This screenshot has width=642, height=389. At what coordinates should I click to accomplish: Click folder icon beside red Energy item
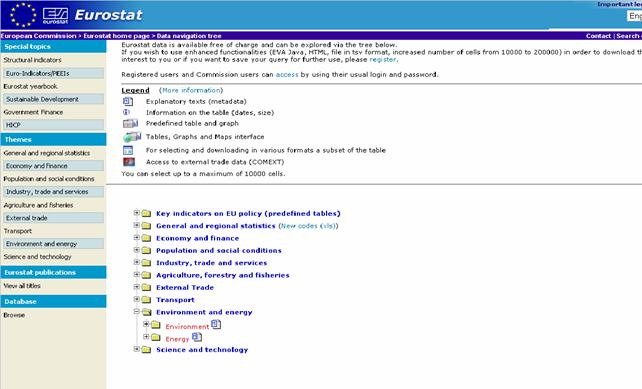[x=156, y=338]
